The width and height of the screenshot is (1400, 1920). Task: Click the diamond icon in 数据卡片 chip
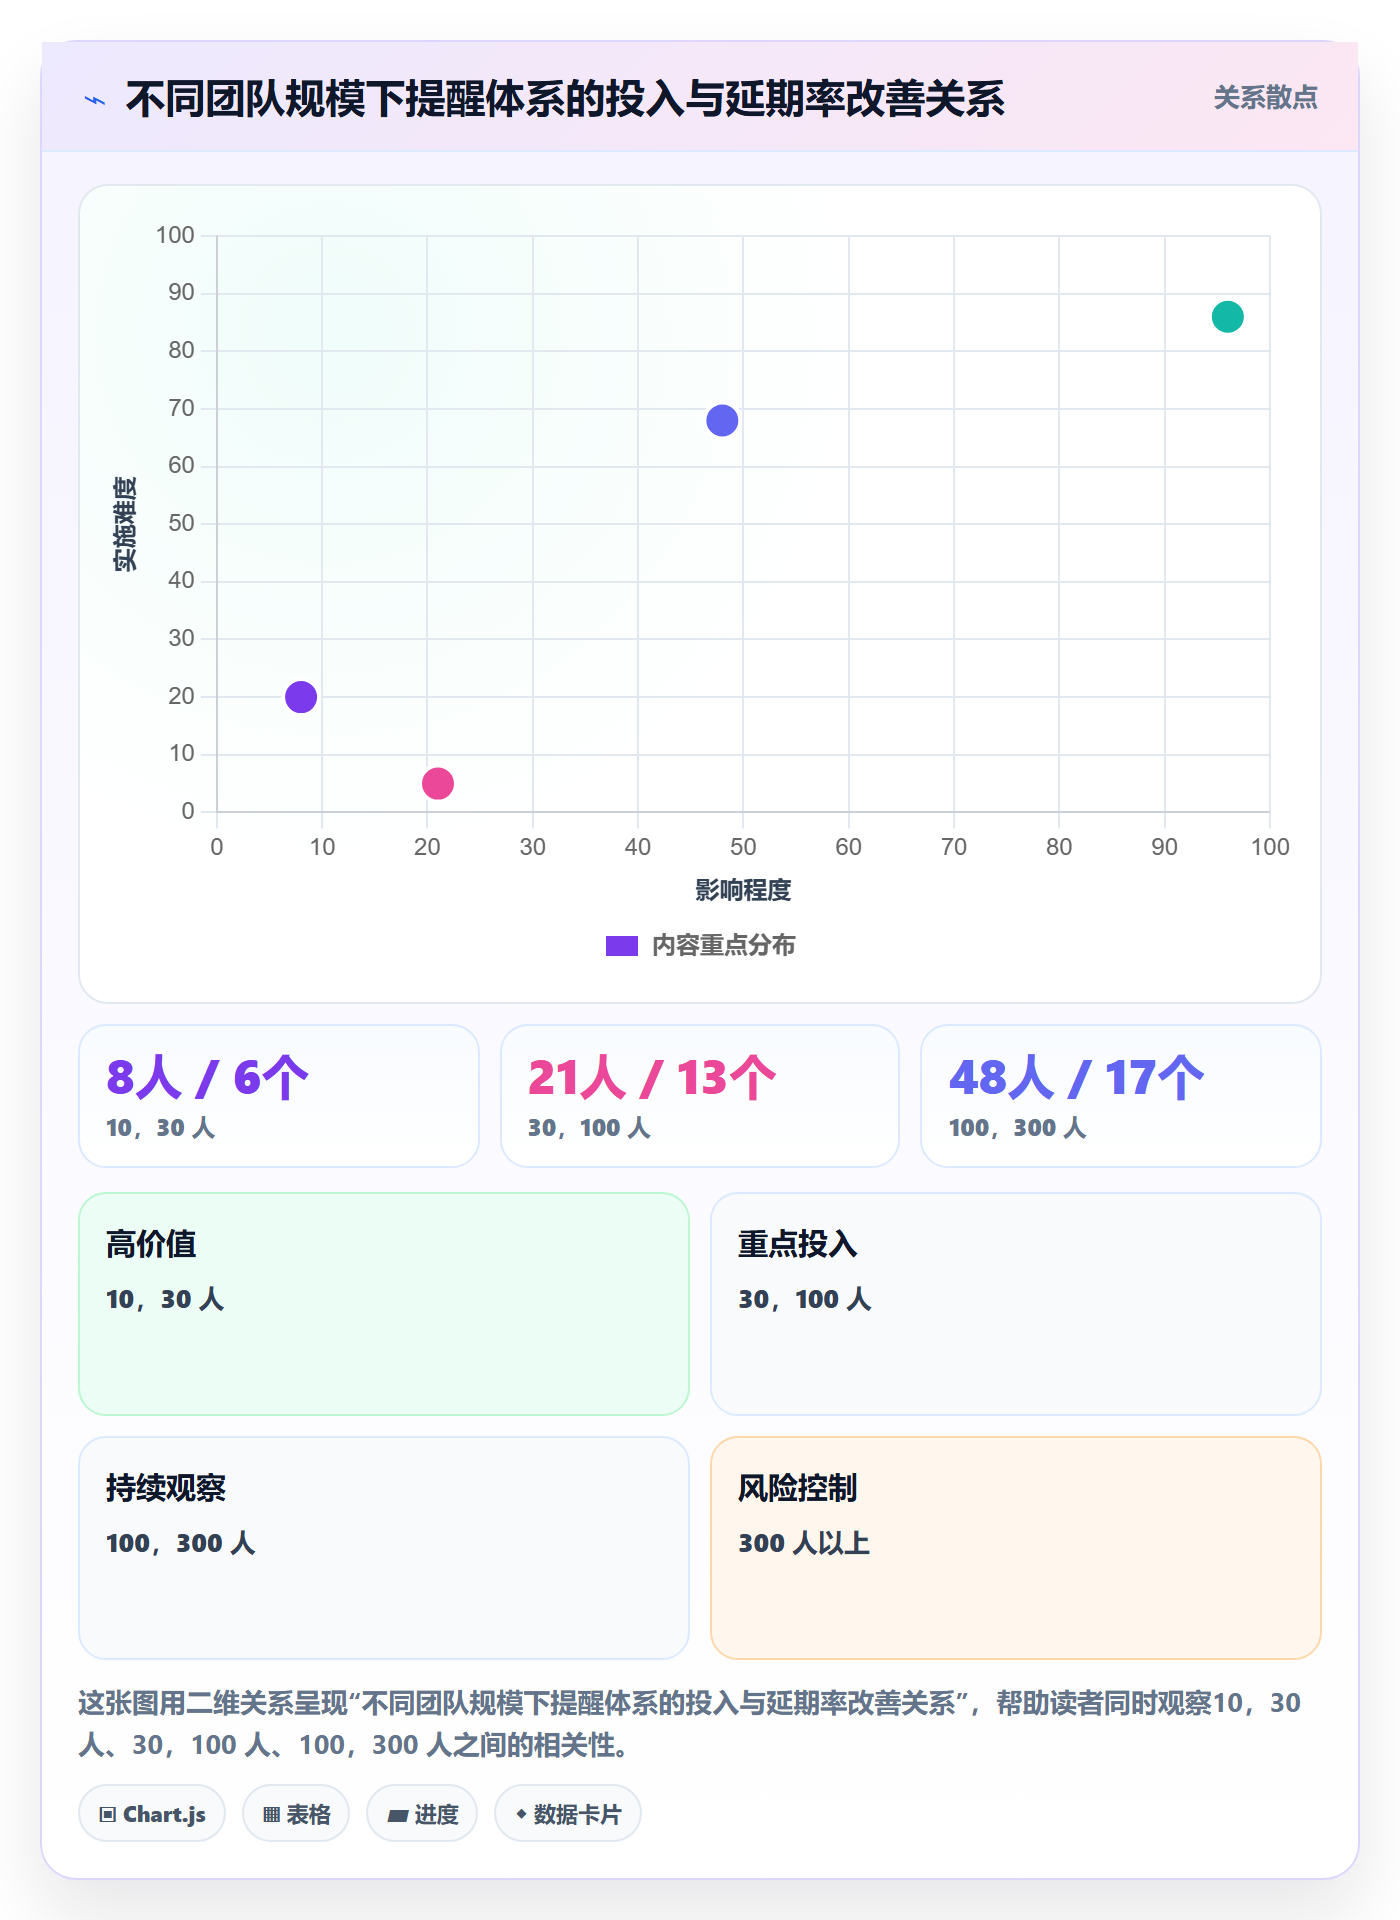tap(521, 1814)
